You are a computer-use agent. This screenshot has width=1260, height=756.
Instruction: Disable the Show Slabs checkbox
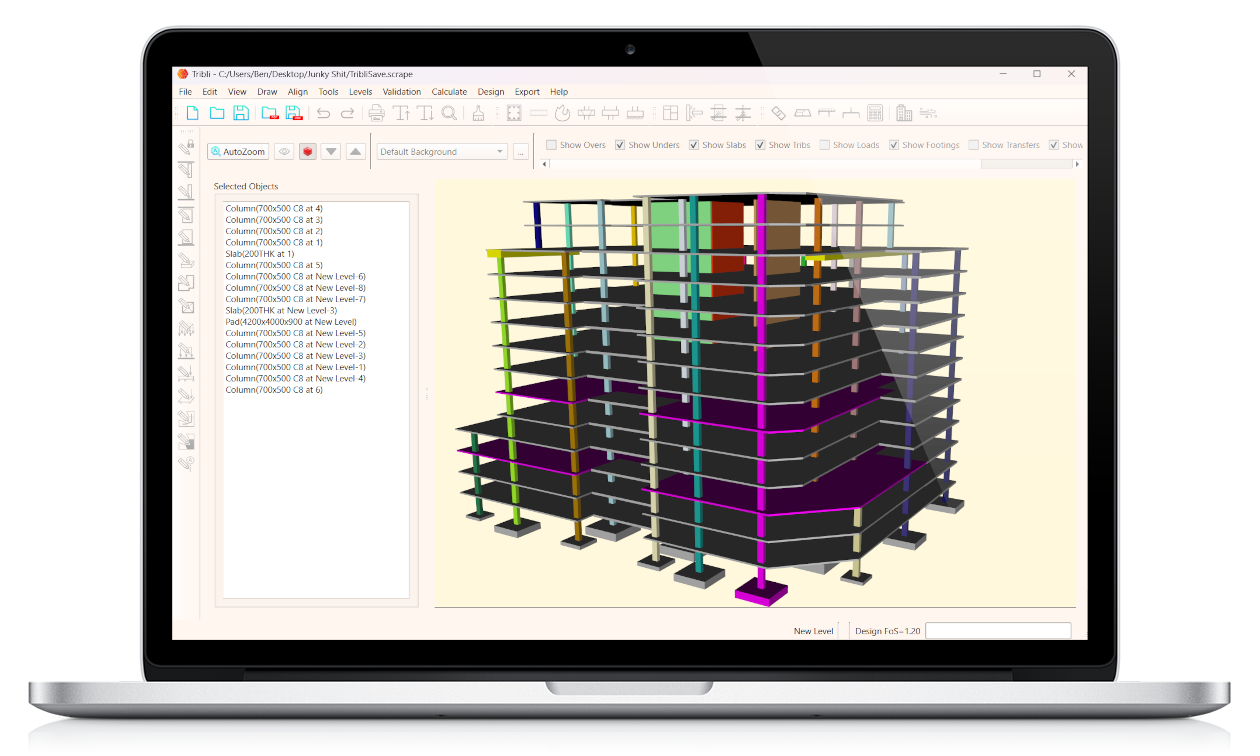[x=693, y=145]
